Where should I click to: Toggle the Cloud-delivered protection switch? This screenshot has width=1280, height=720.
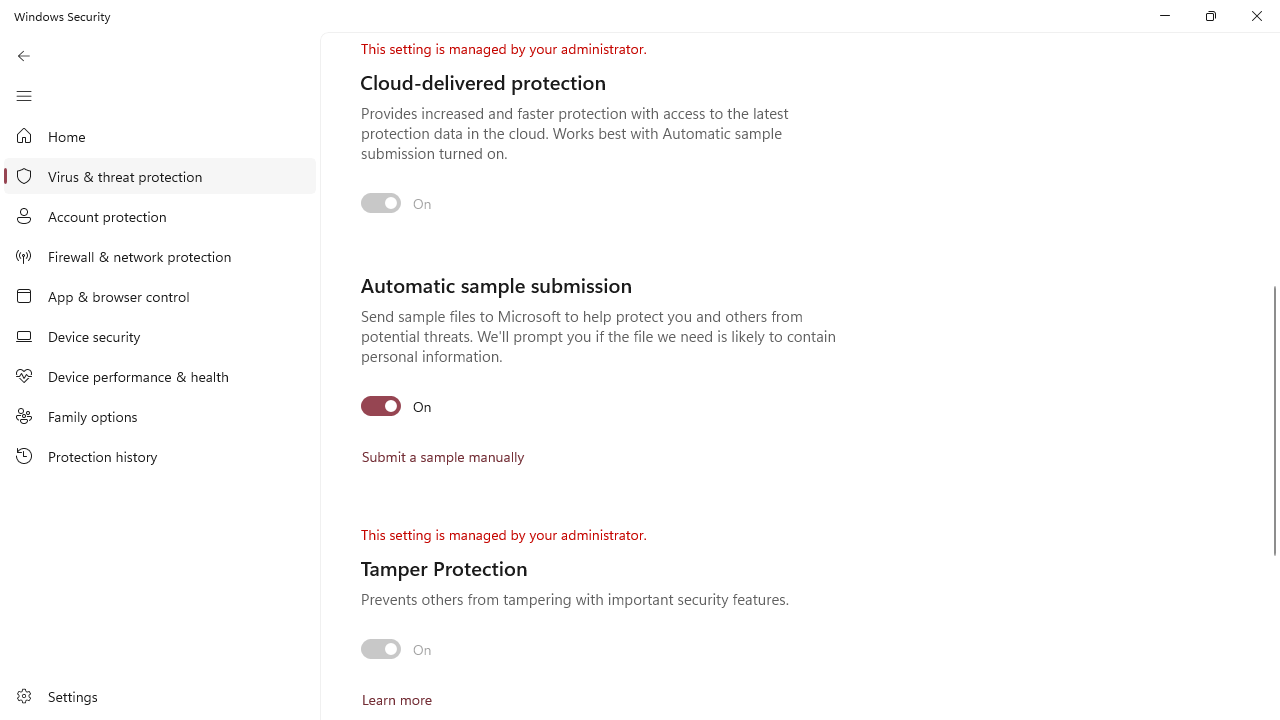[381, 203]
